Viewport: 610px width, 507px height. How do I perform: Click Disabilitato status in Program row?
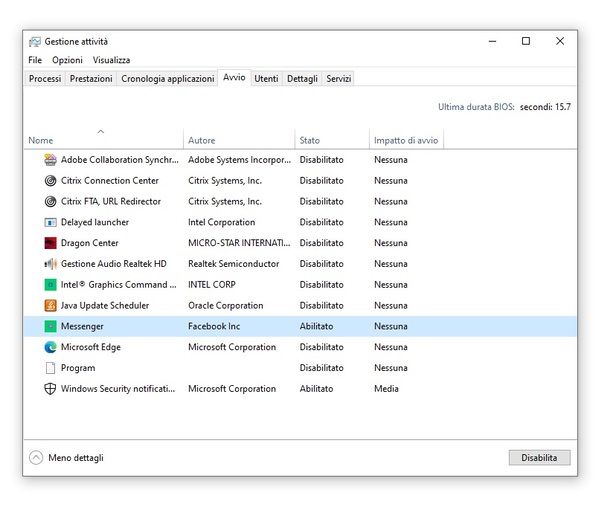(321, 368)
